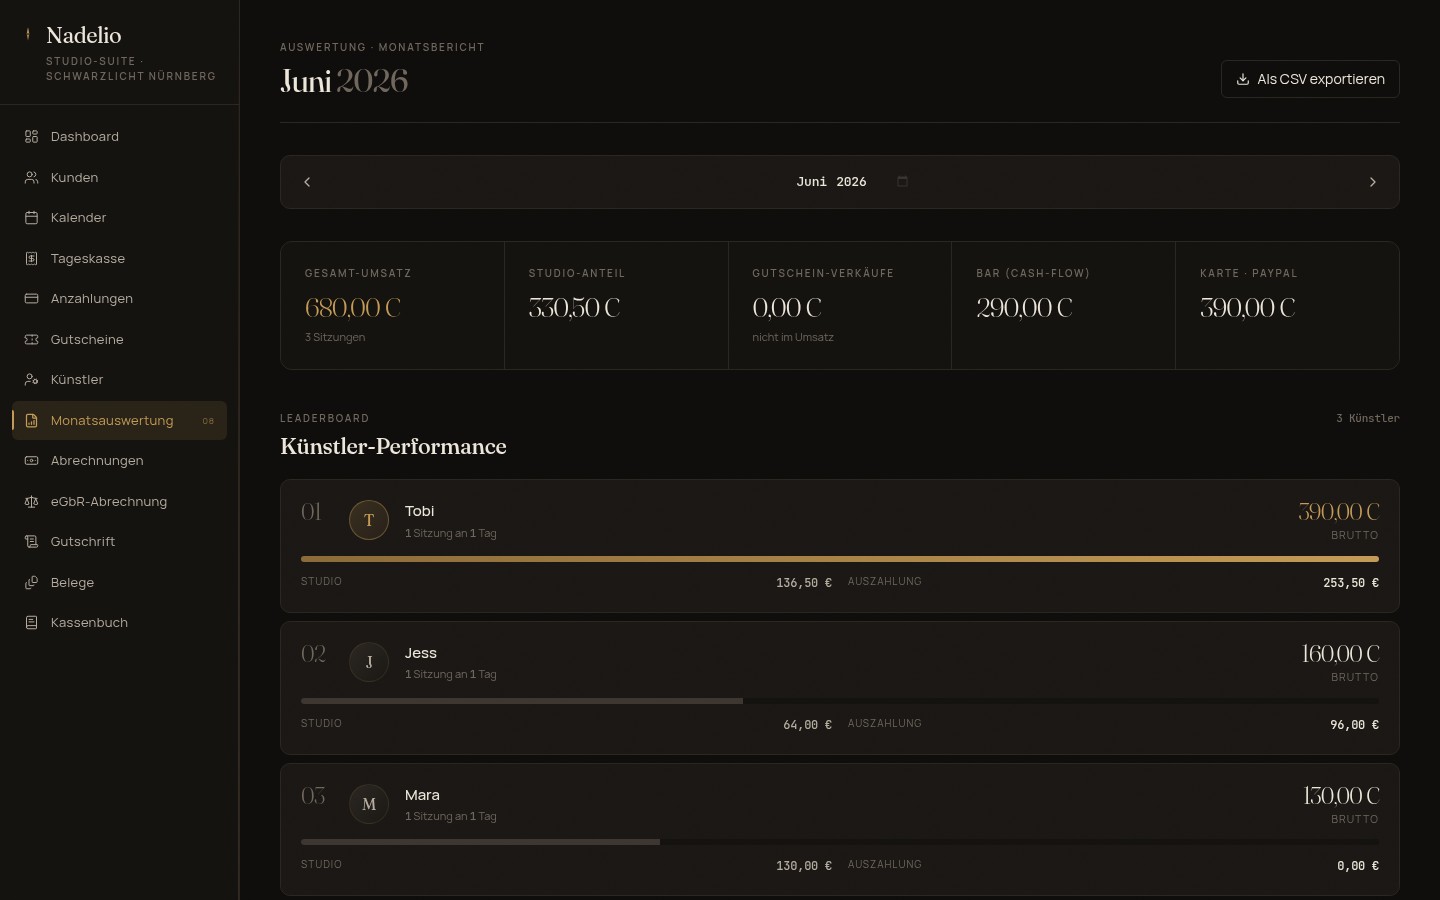
Task: Click Mara's 130,00 € Brutto total
Action: pos(1342,796)
